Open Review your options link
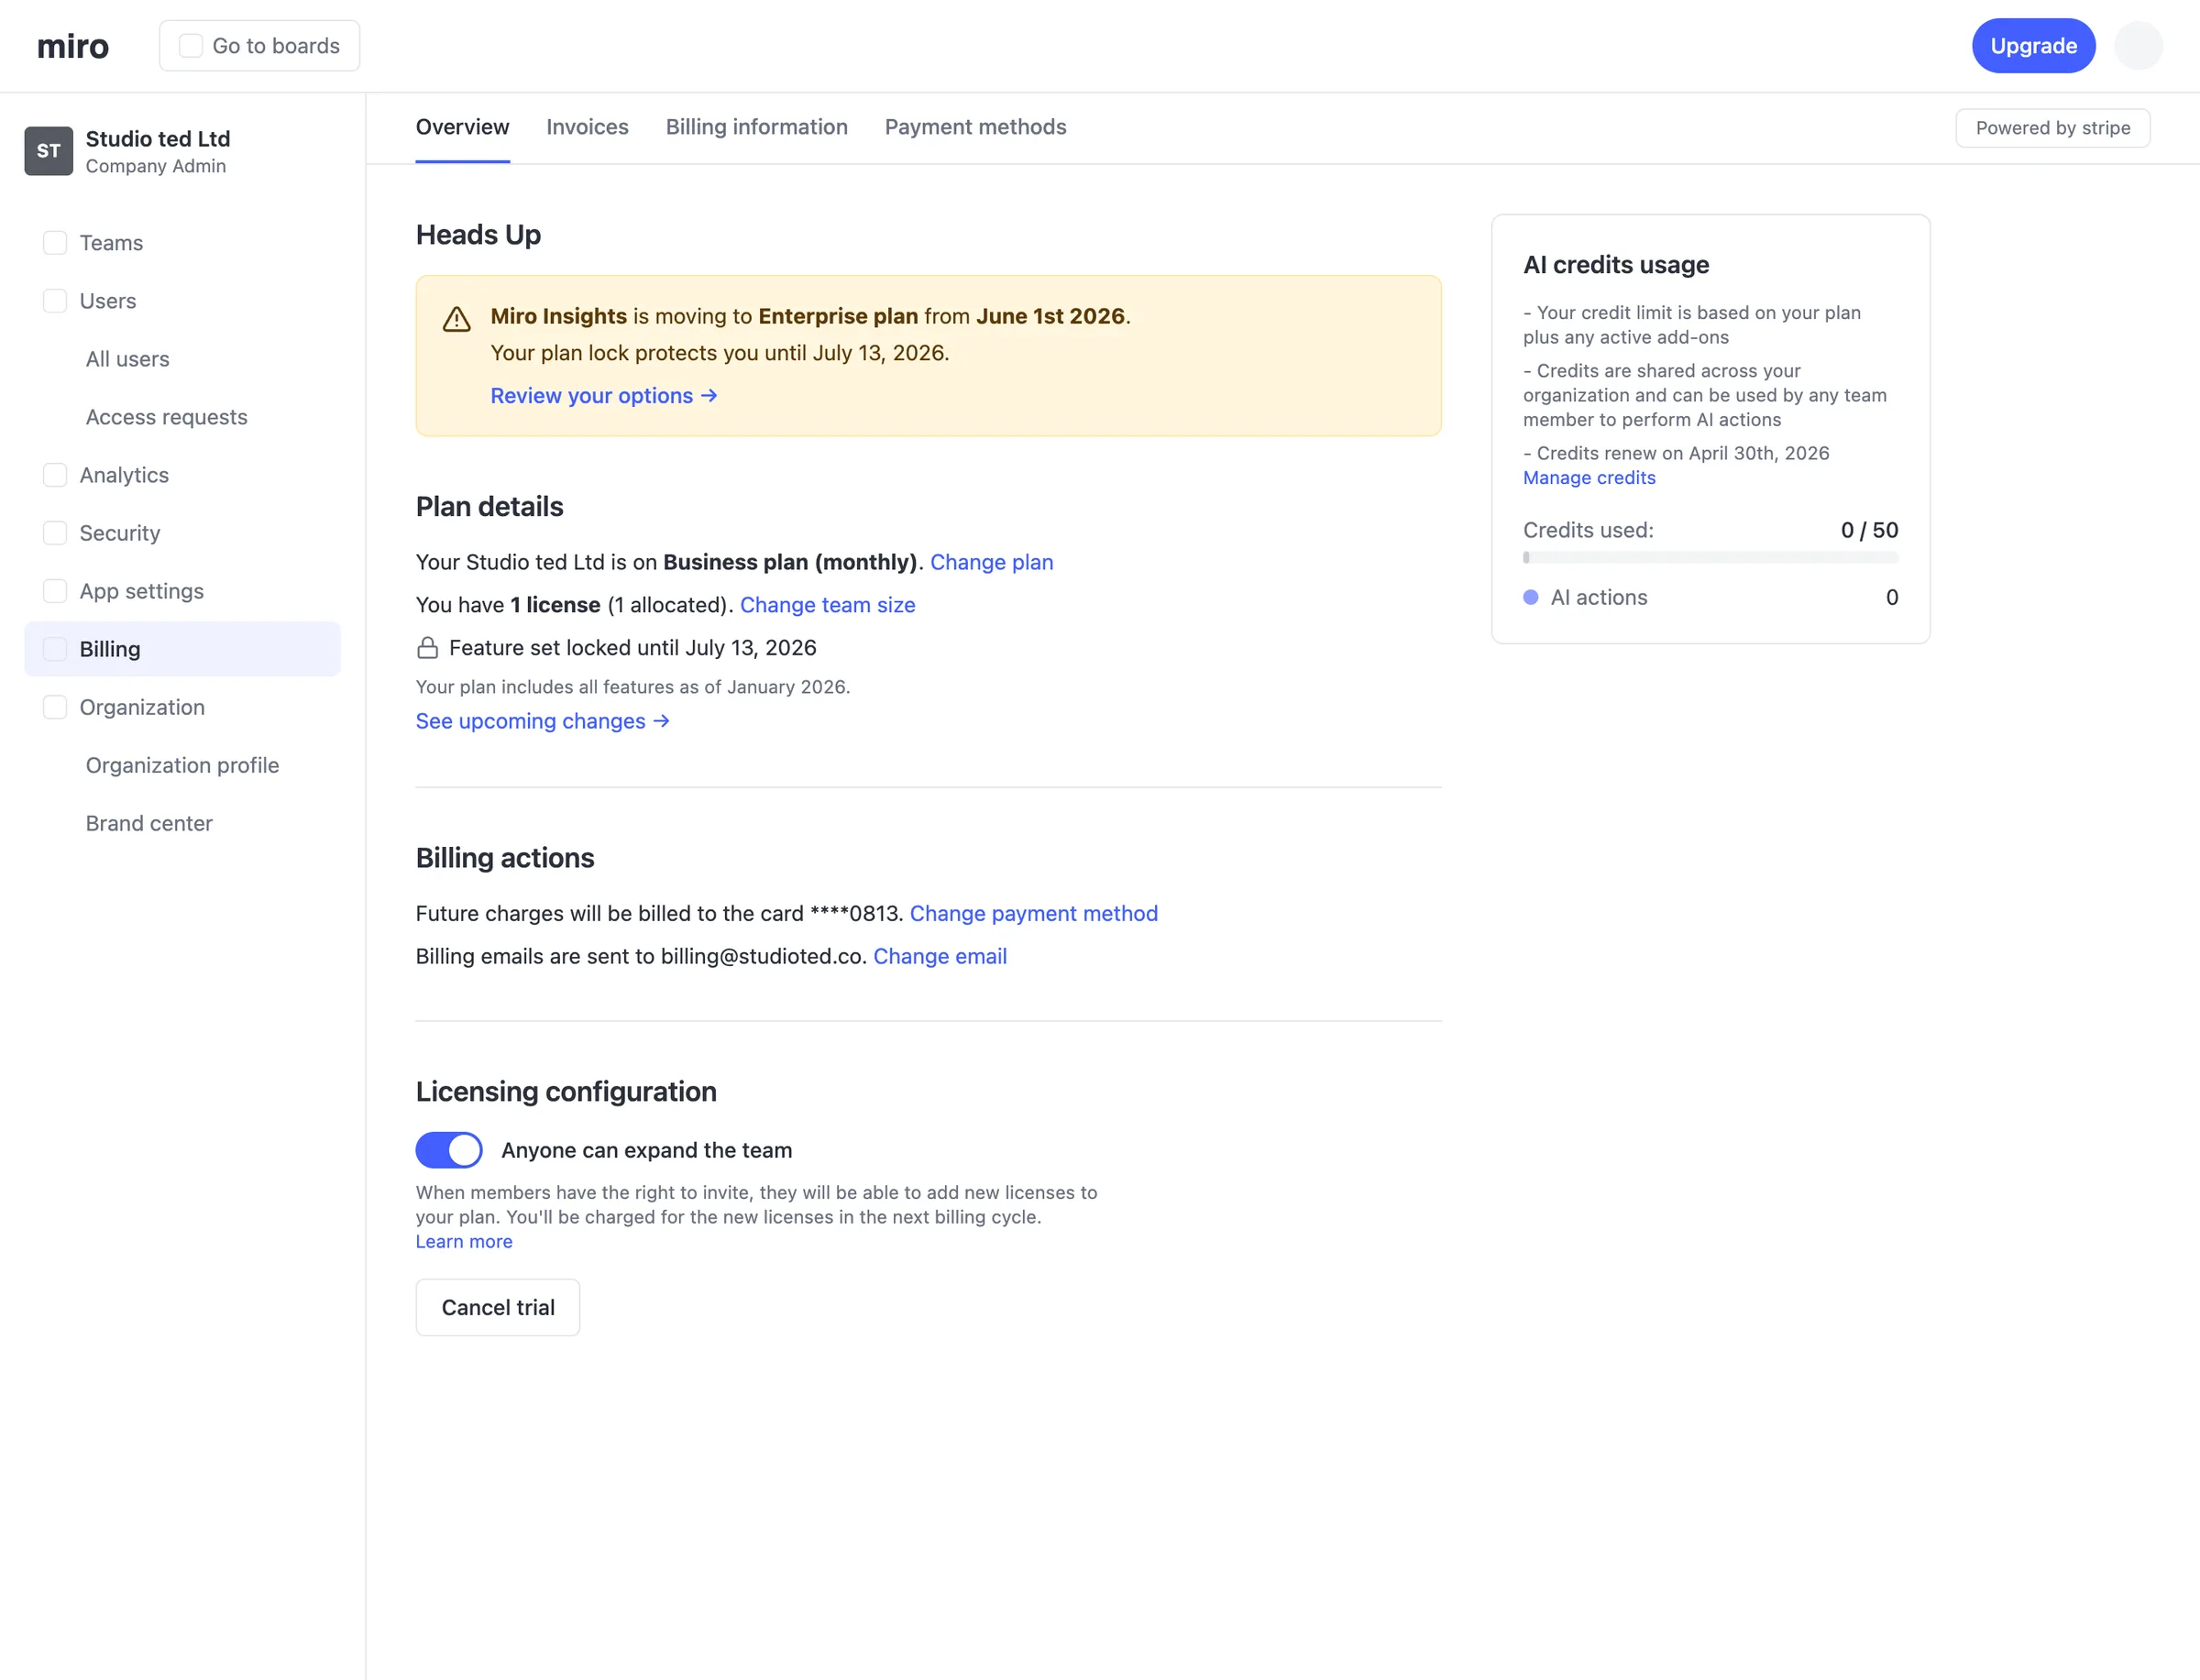This screenshot has height=1680, width=2200. [x=603, y=396]
